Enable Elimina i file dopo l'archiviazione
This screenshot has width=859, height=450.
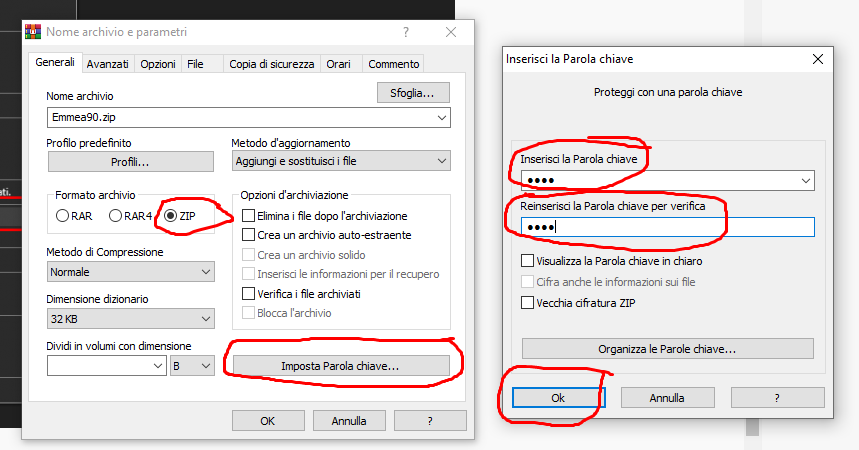click(x=248, y=215)
